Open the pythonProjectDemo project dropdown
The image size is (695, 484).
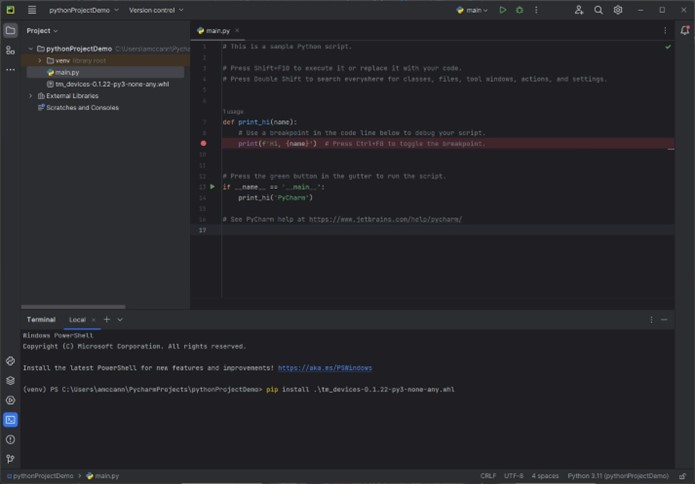84,10
